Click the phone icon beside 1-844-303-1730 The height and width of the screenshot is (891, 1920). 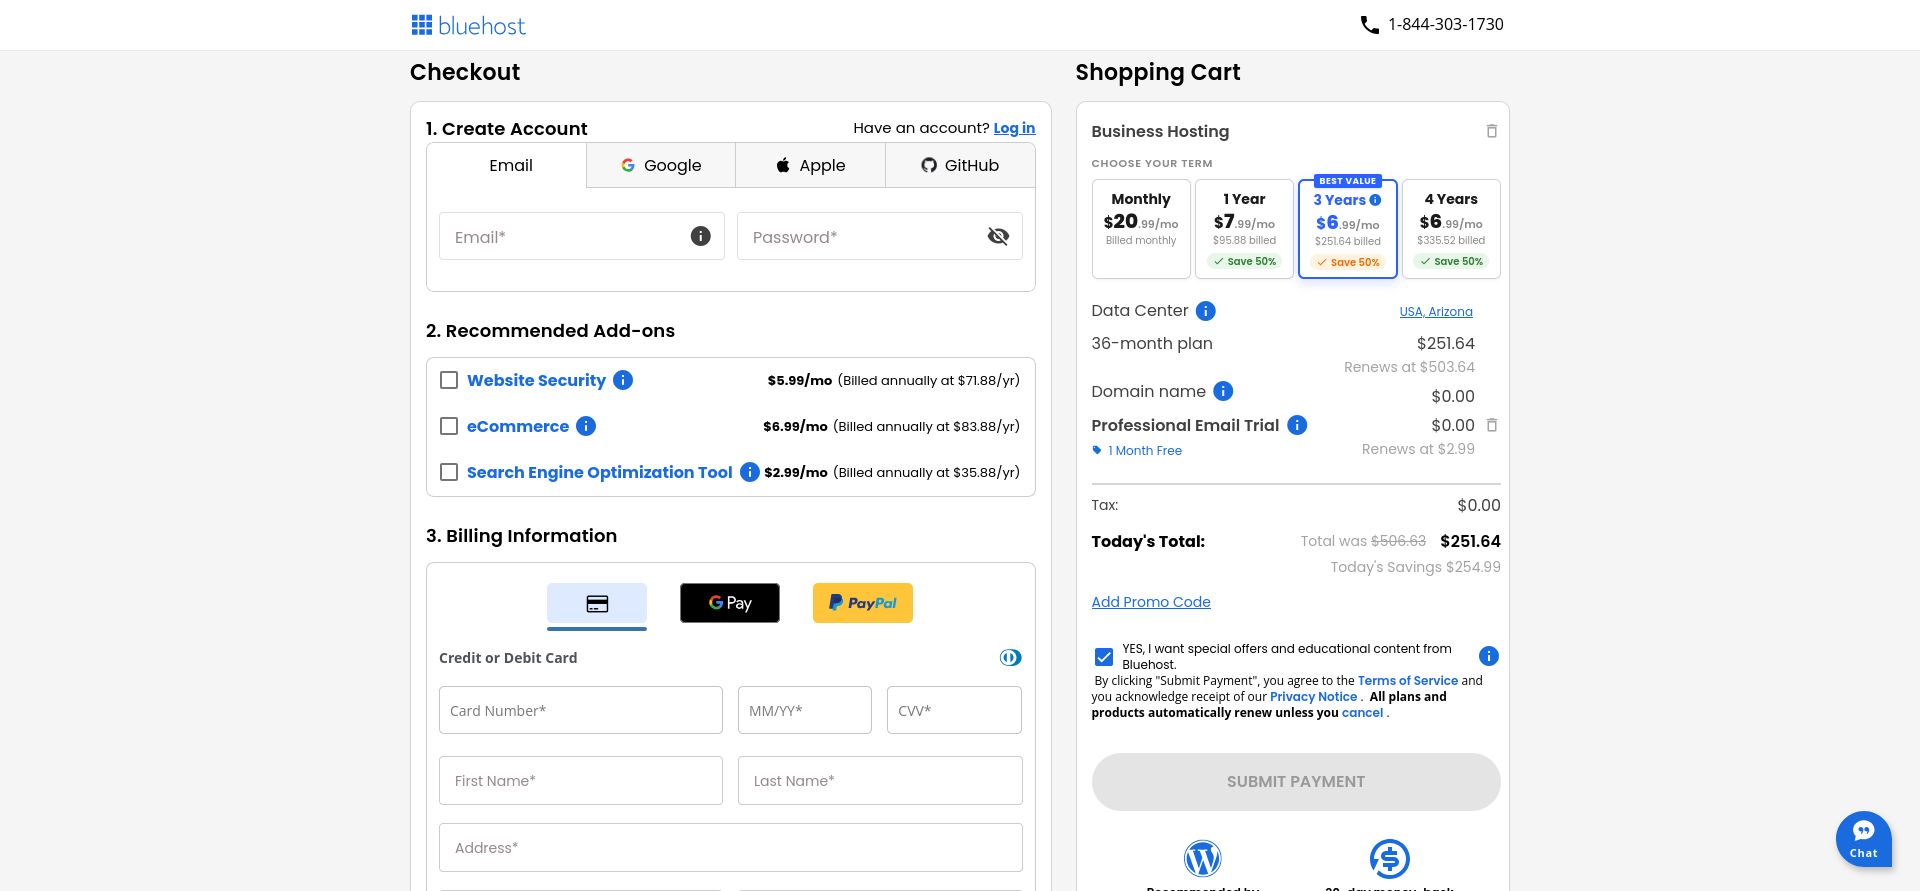click(x=1370, y=25)
